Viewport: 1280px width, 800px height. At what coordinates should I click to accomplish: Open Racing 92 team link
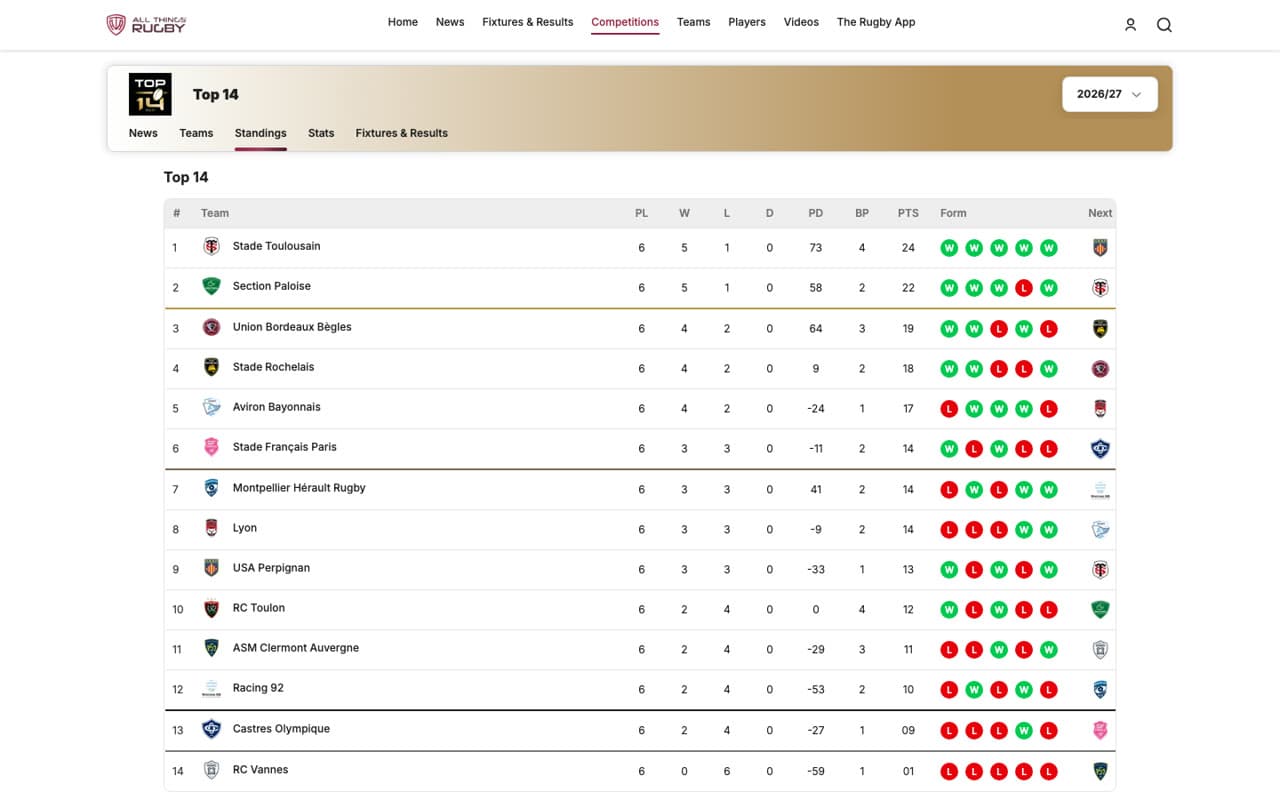coord(258,688)
